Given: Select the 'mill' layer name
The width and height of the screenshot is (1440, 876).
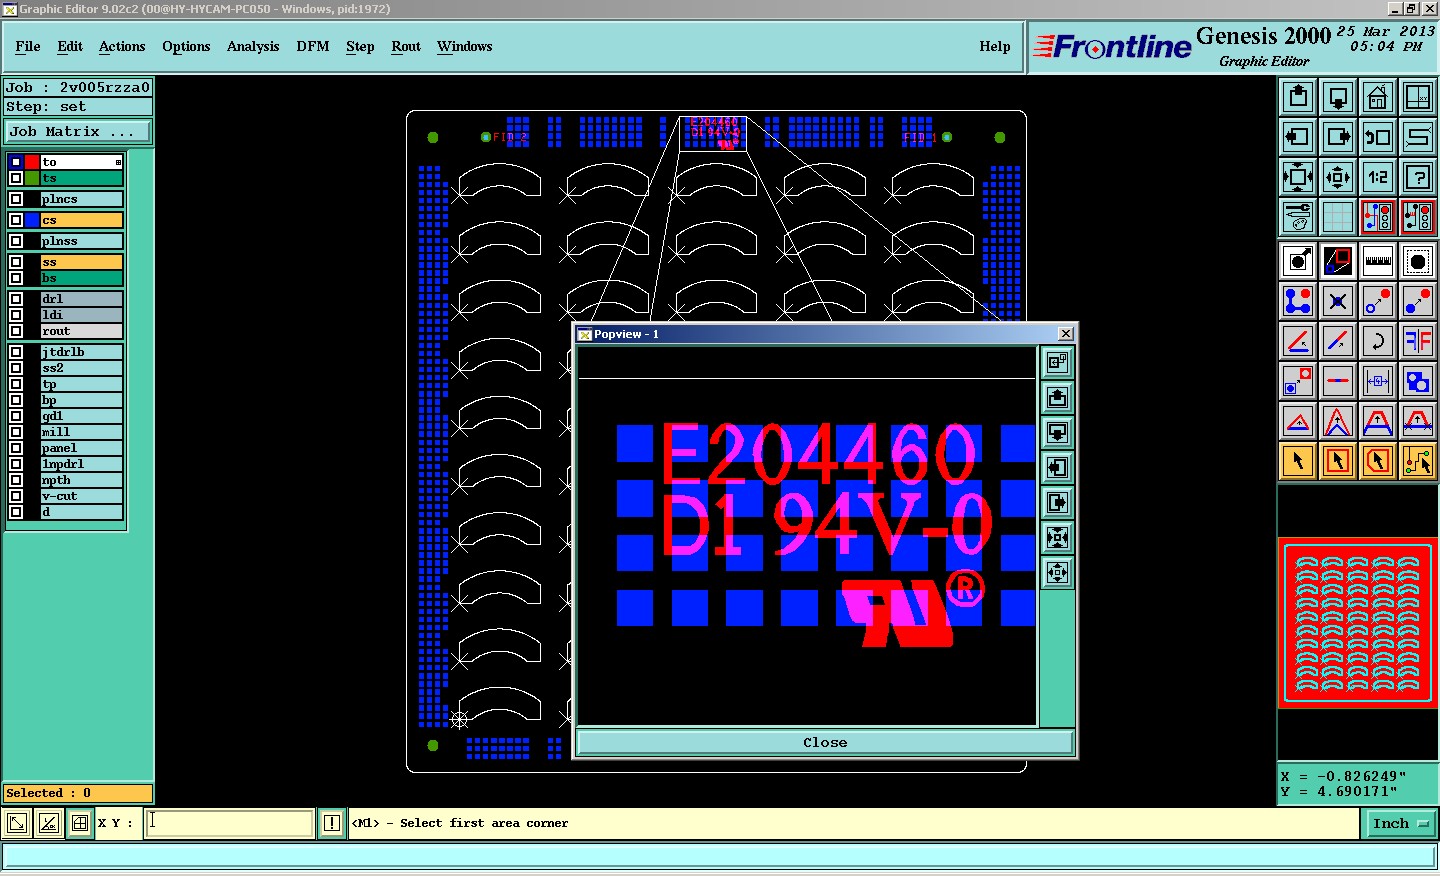Looking at the screenshot, I should (x=82, y=432).
